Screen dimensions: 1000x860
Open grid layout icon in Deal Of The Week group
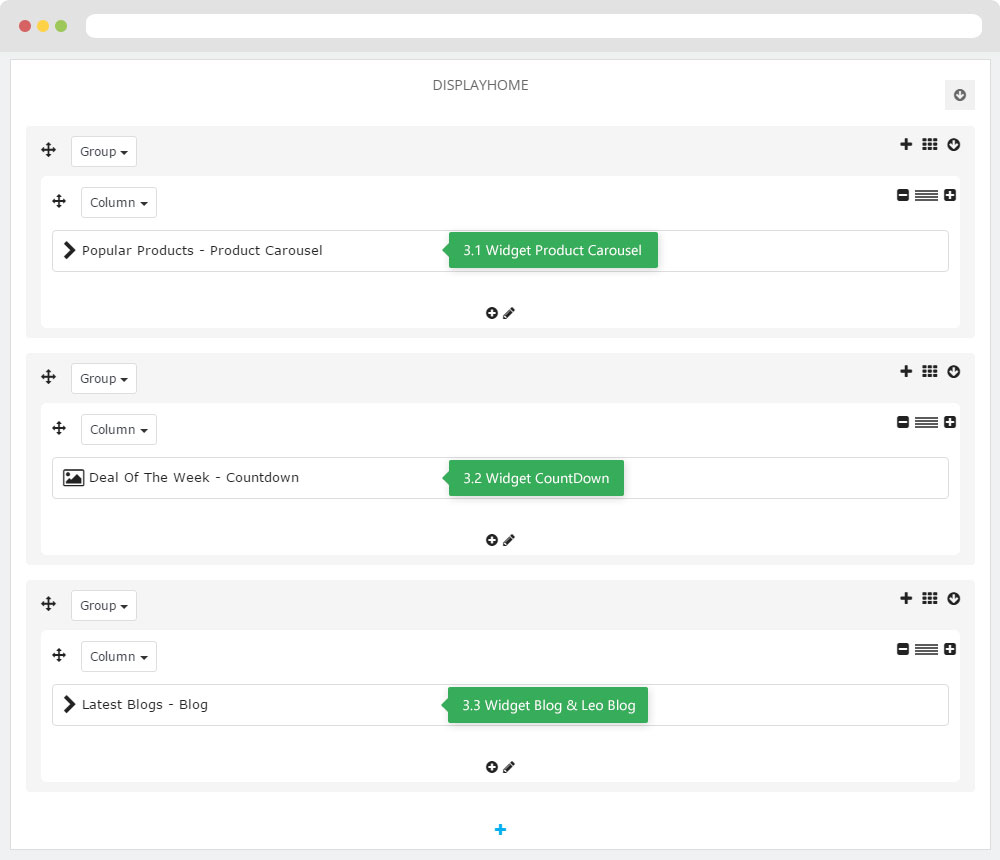click(929, 371)
